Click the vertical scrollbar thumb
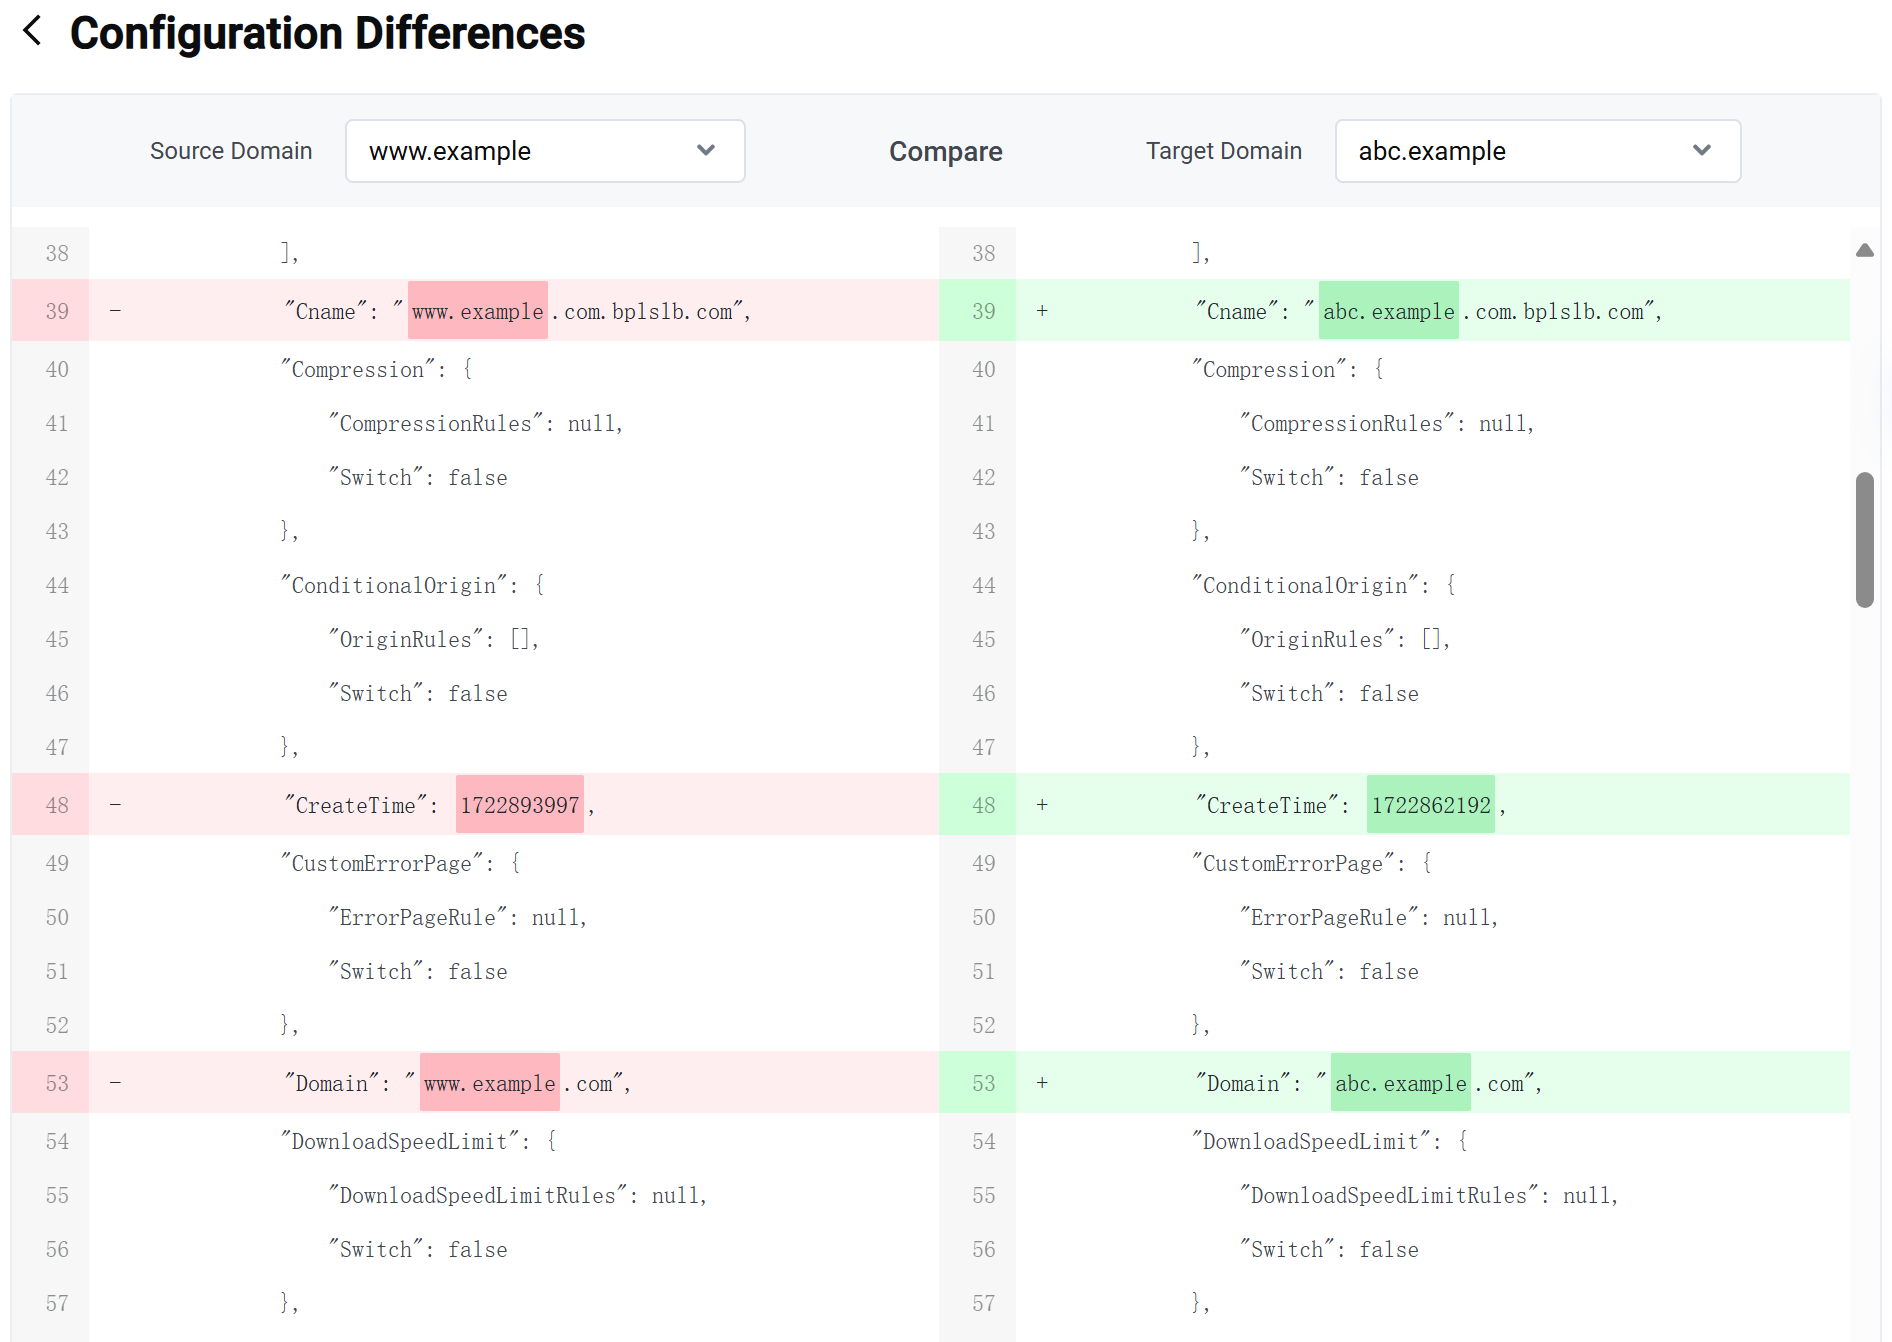The width and height of the screenshot is (1892, 1342). point(1864,540)
